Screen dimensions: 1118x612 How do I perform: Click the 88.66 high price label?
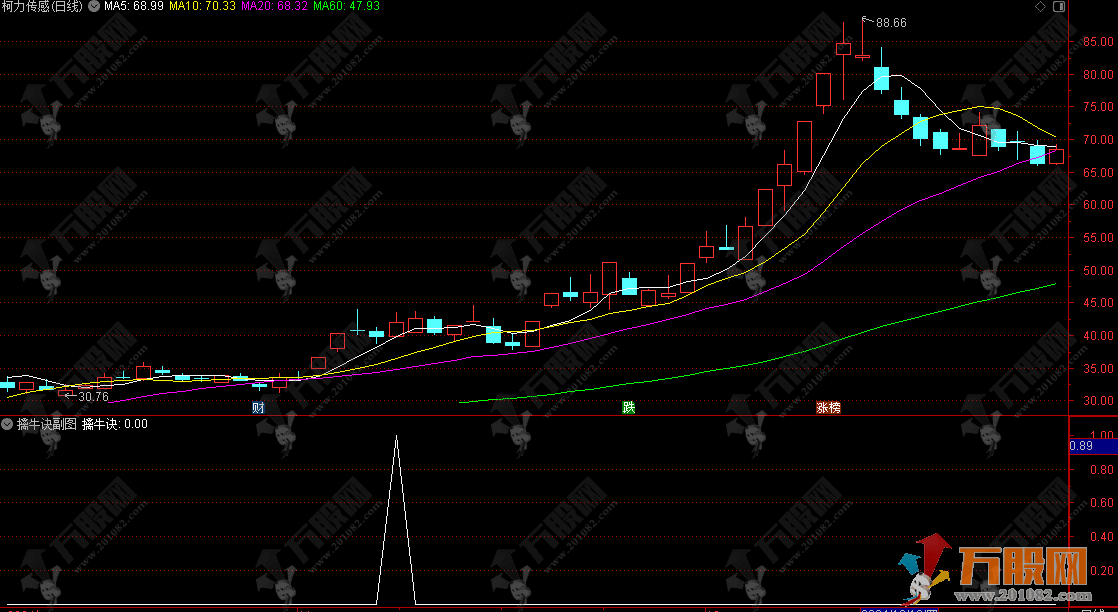click(x=891, y=23)
